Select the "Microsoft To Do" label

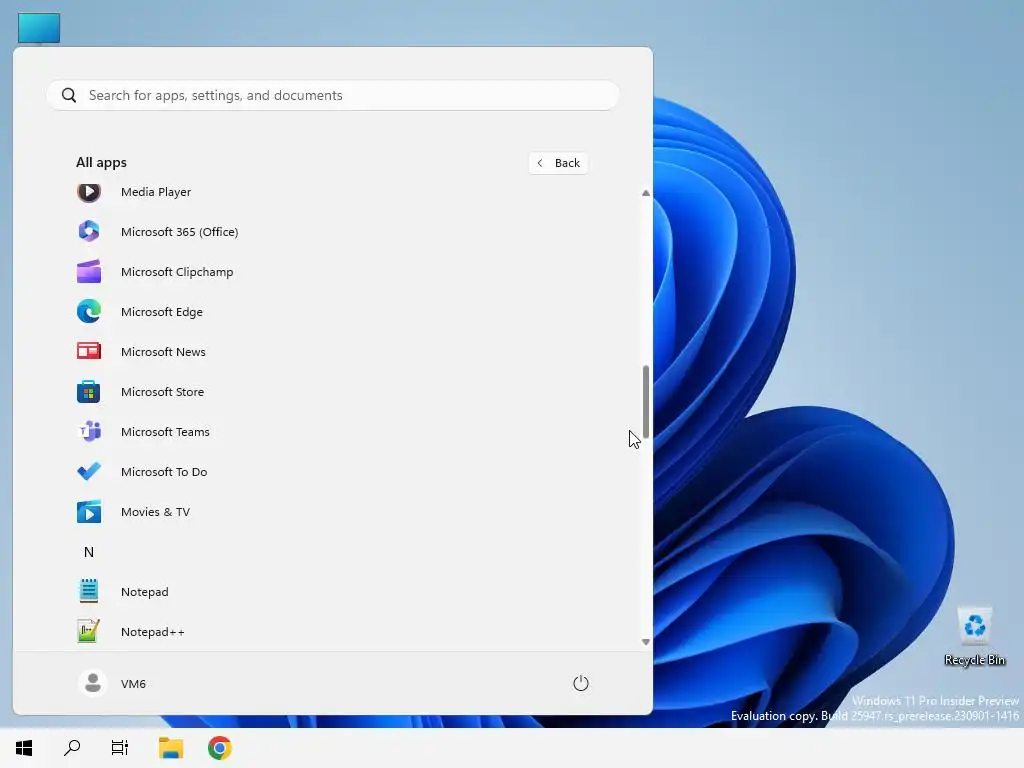pos(164,472)
